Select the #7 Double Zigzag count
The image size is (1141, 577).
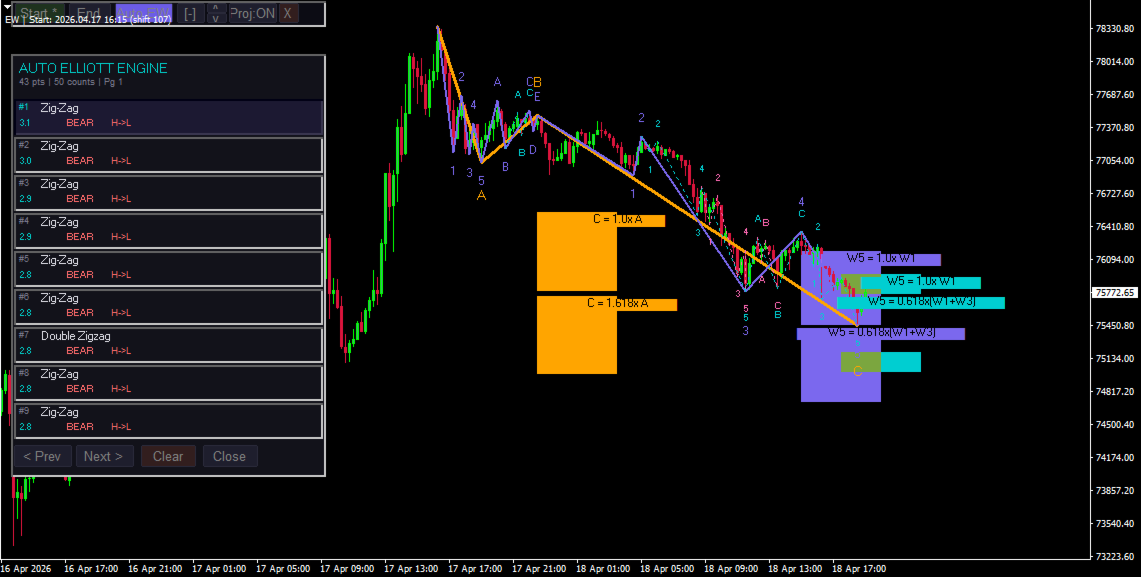point(168,344)
